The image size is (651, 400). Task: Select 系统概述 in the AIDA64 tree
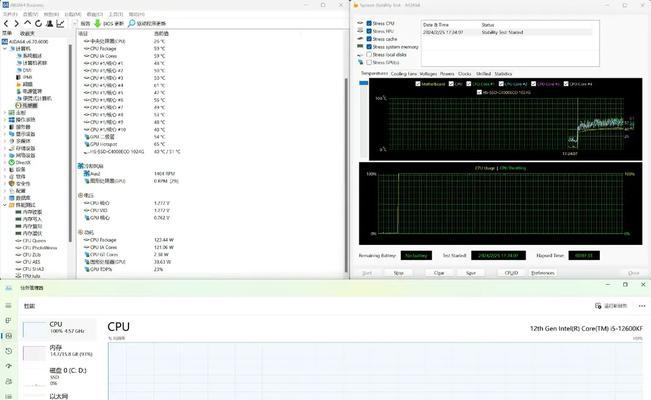point(29,56)
